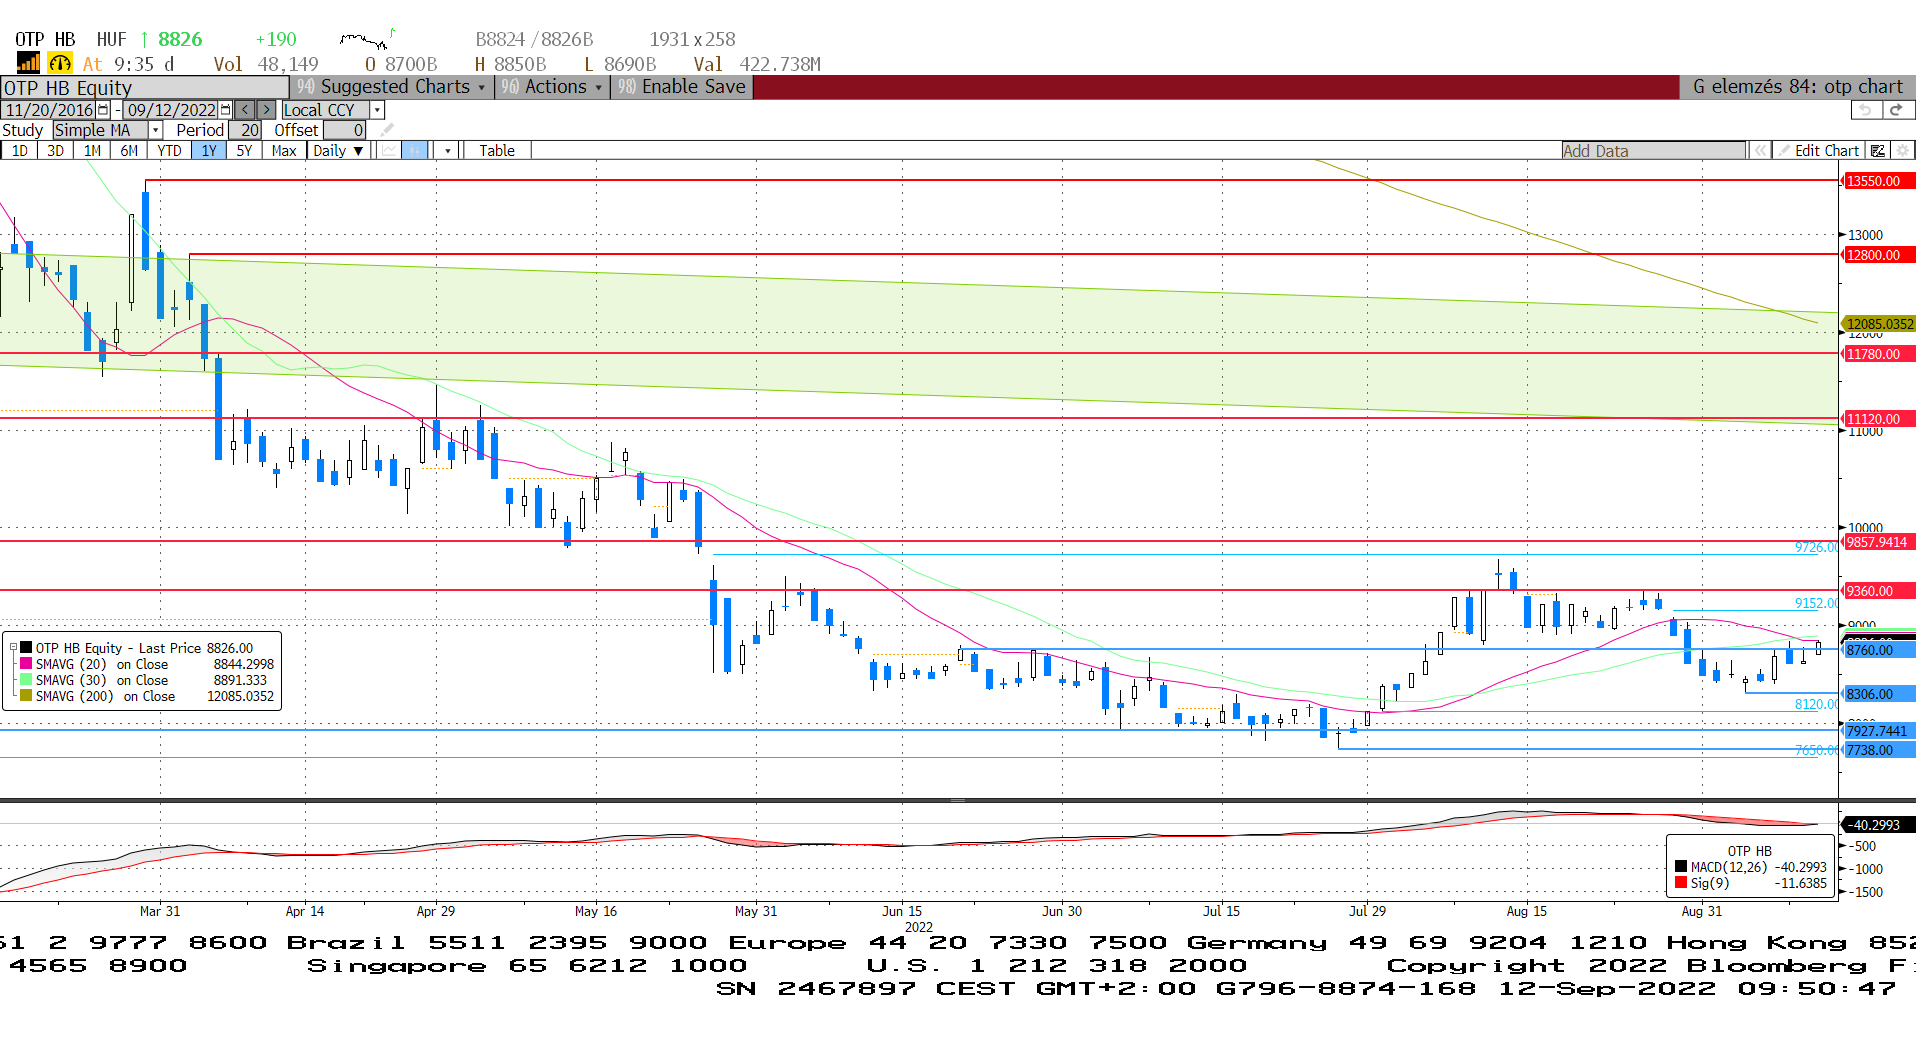1916x1044 pixels.
Task: Click the Offset input field showing 0
Action: click(345, 130)
